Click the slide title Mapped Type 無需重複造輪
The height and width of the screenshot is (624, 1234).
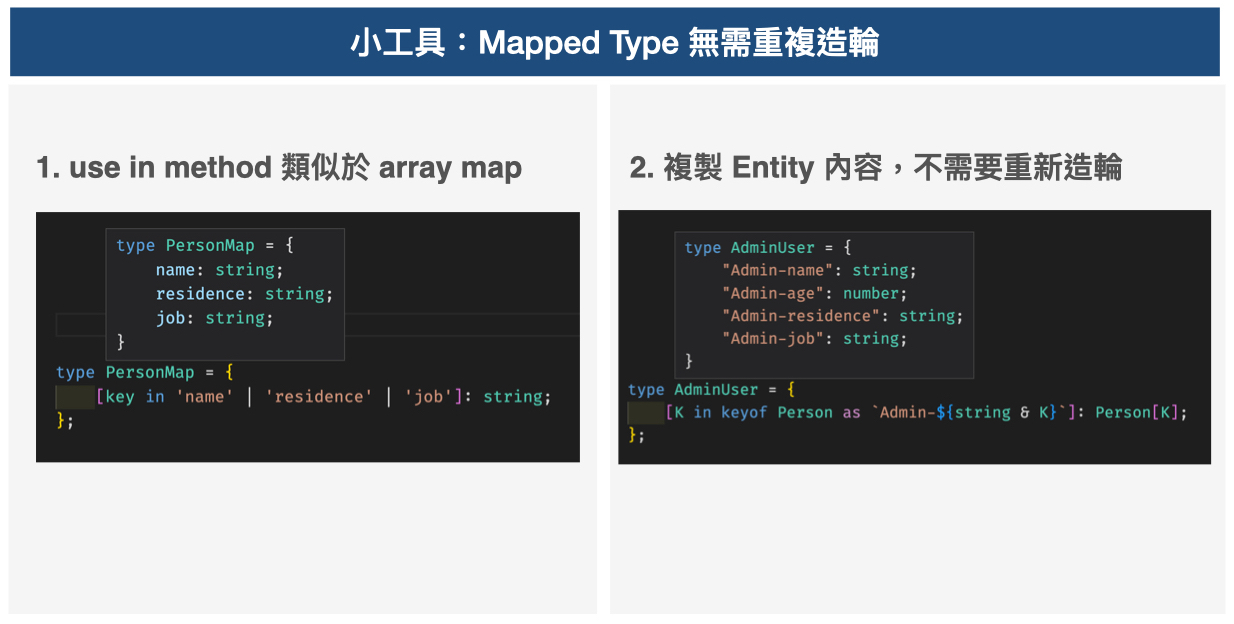click(617, 42)
